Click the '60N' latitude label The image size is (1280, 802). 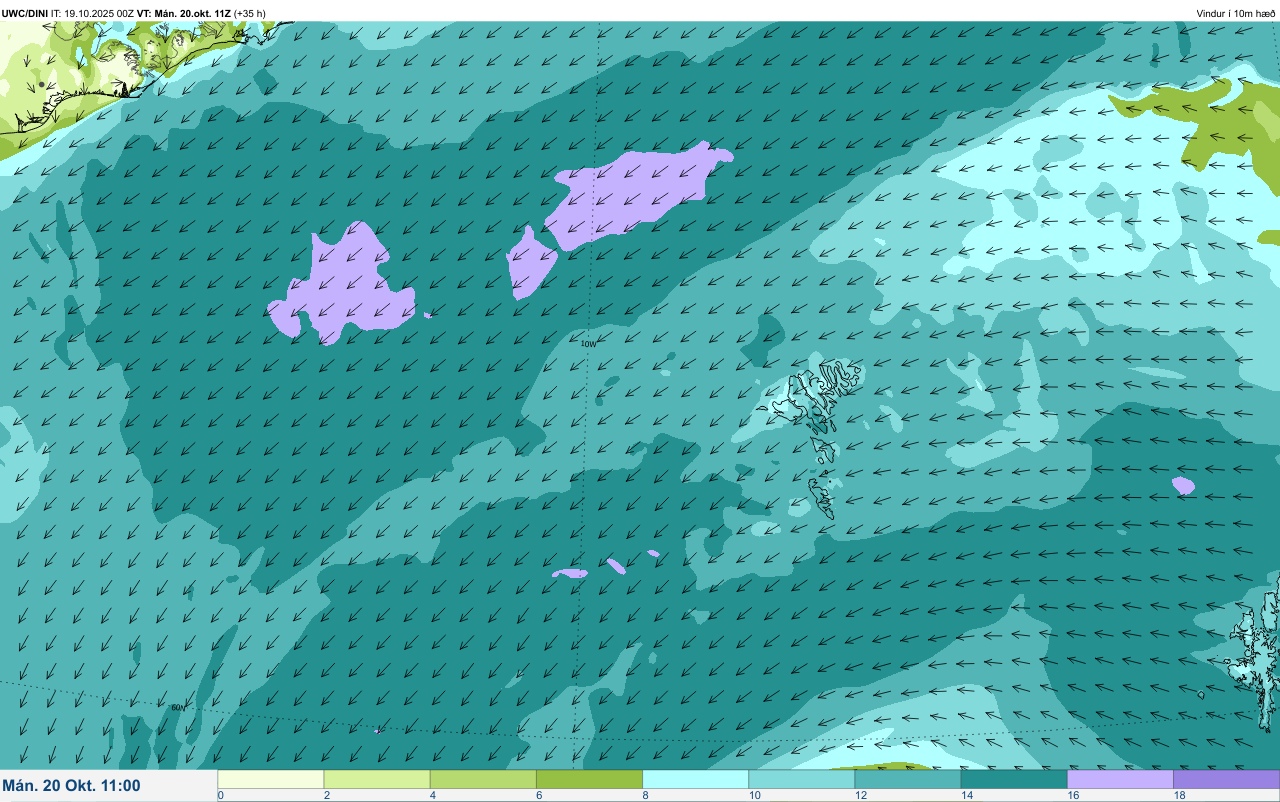[177, 708]
